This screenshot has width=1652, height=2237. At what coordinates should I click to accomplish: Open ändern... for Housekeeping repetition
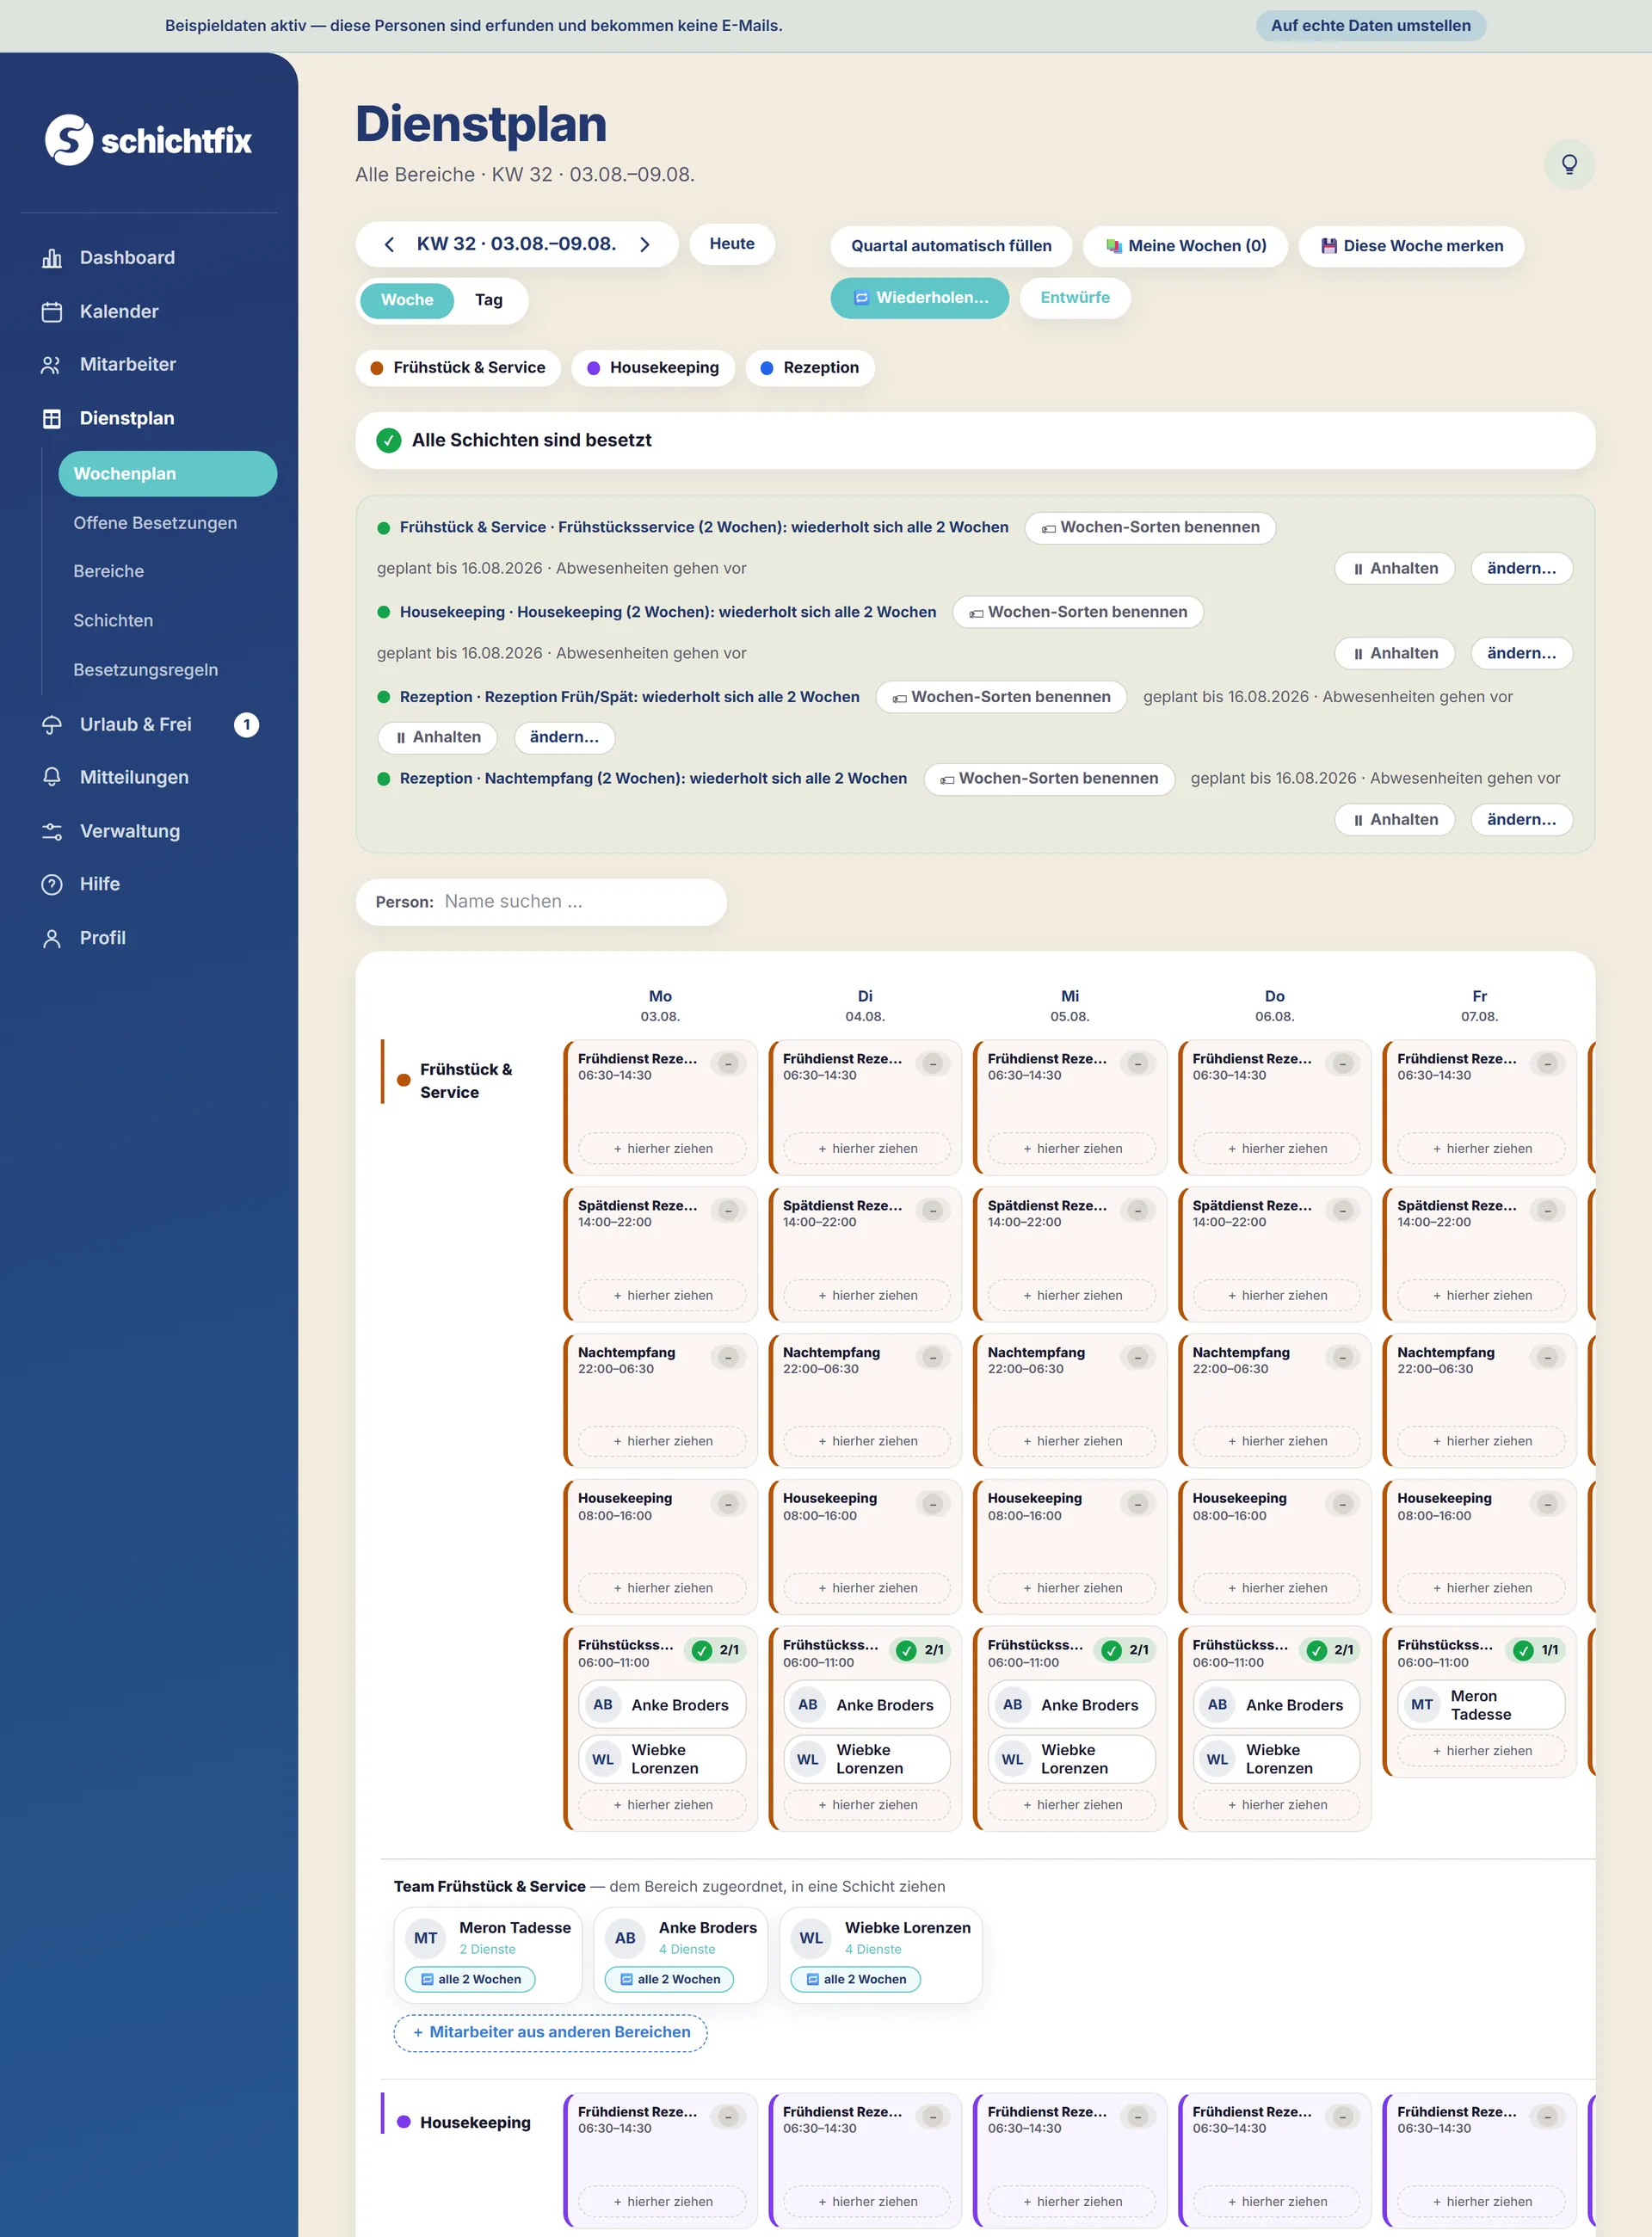1521,654
